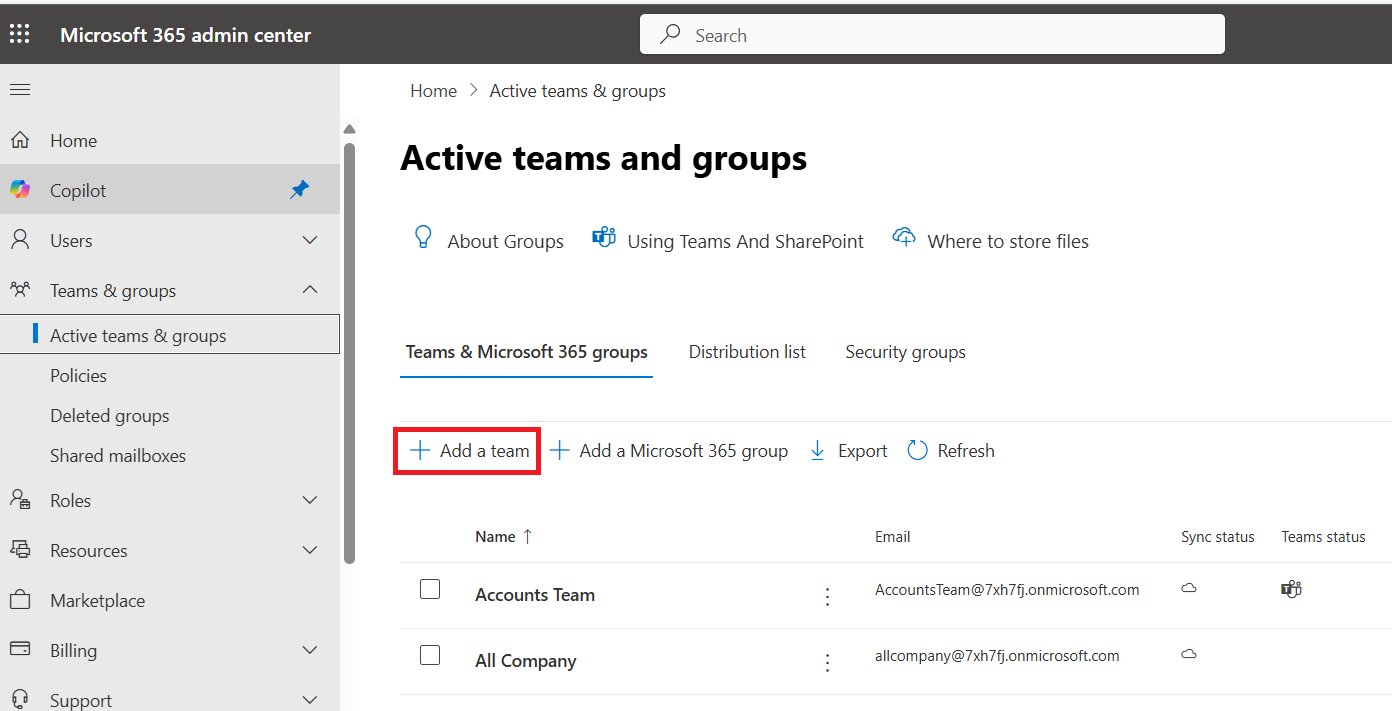Click the left navigation scrollbar
The height and width of the screenshot is (711, 1392).
point(349,350)
